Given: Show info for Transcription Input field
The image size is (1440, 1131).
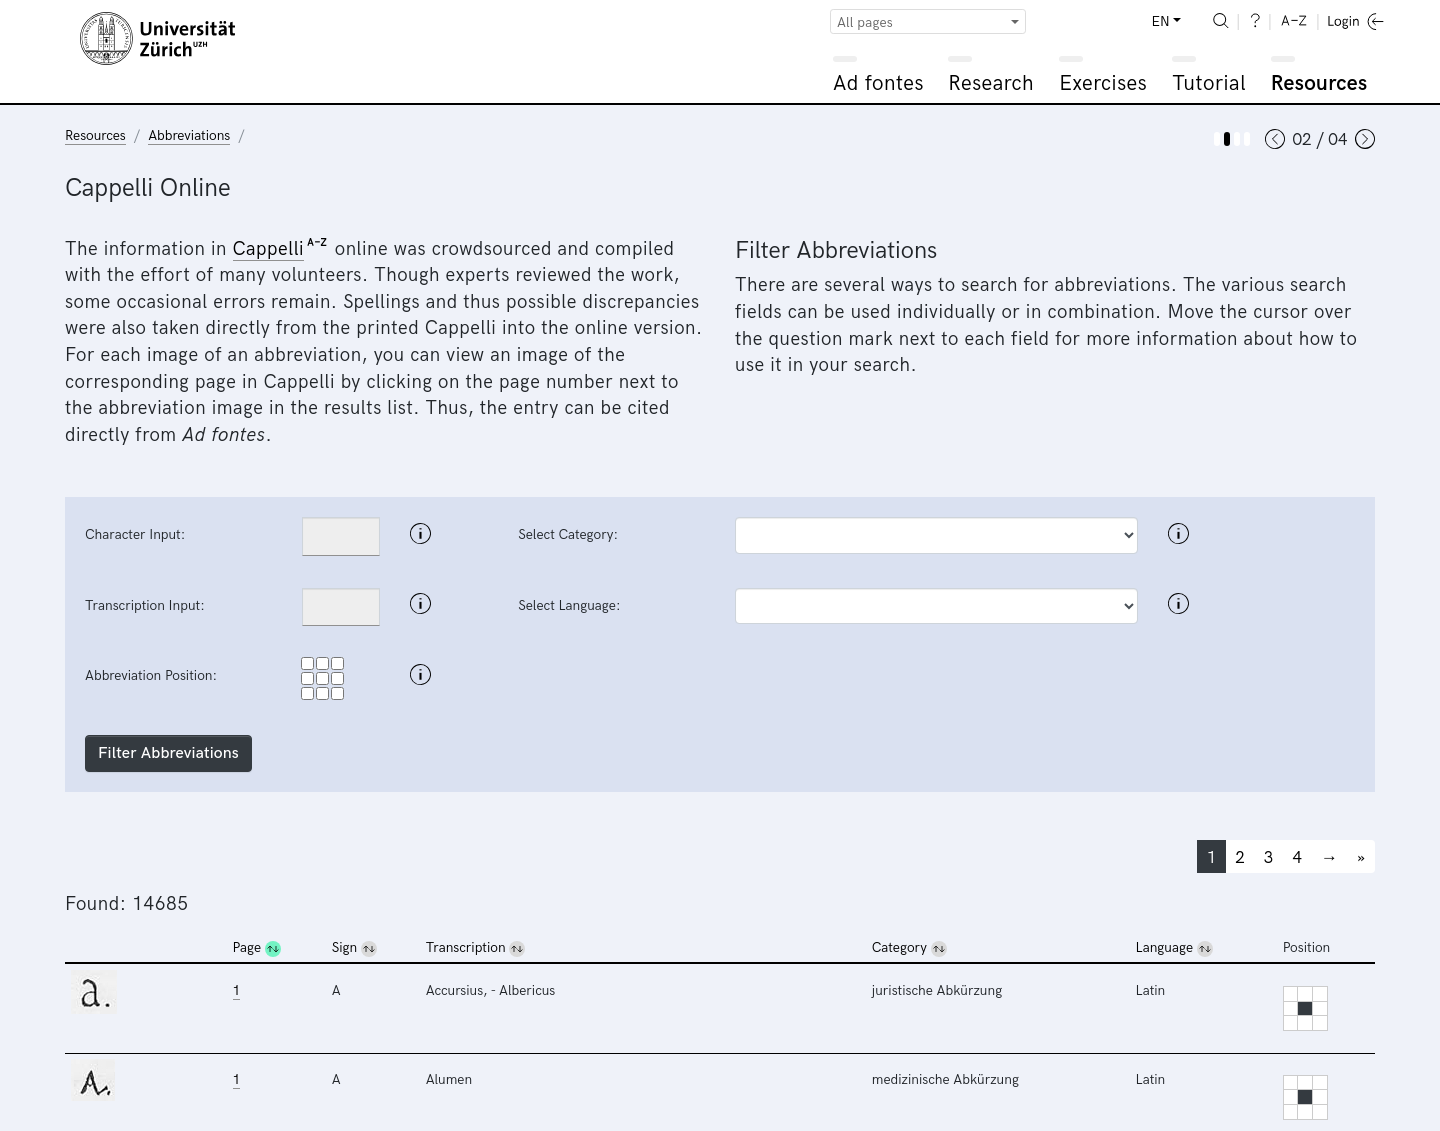Looking at the screenshot, I should click(x=420, y=604).
